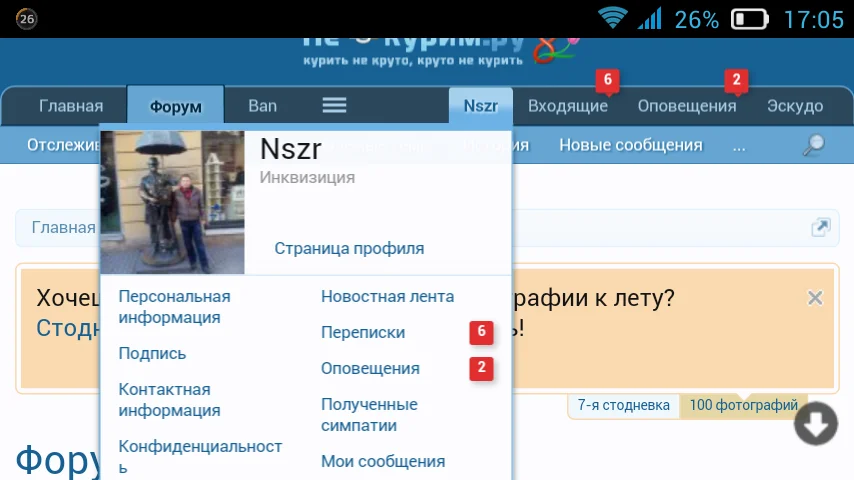Screen dimensions: 854x480
Task: Open Мои сообщения
Action: click(x=383, y=461)
